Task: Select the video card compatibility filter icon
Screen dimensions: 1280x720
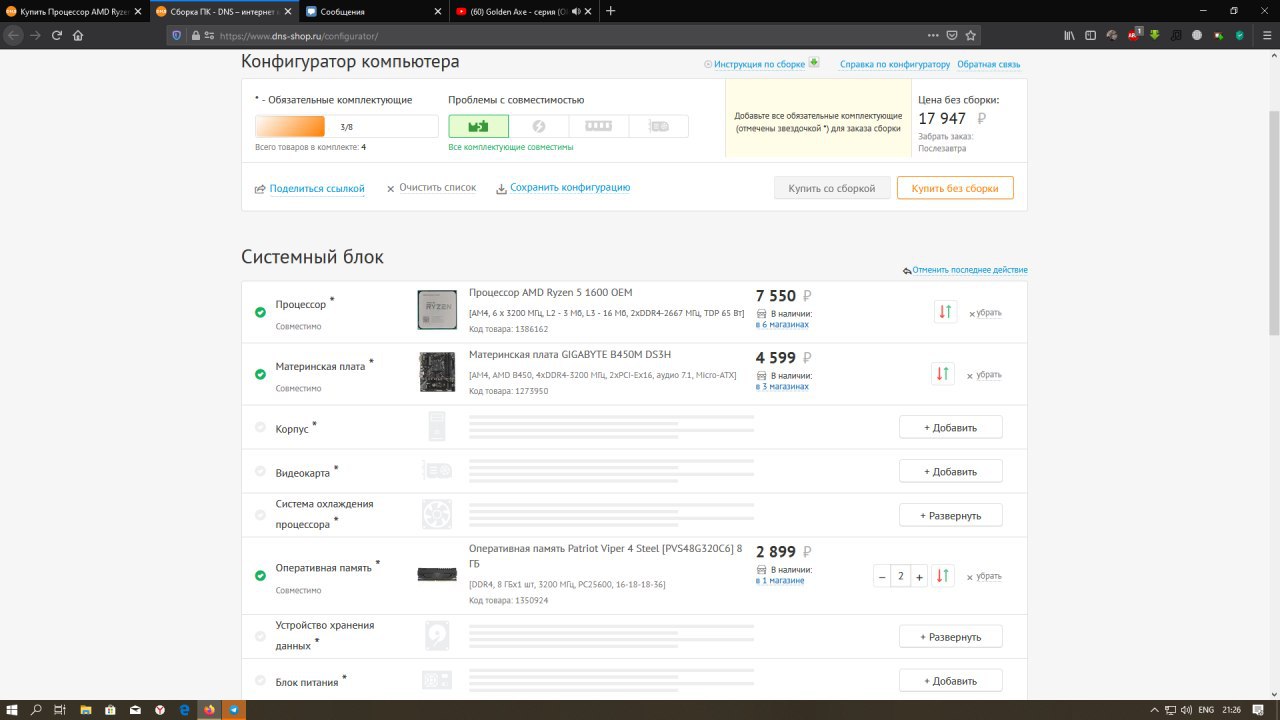Action: [x=658, y=126]
